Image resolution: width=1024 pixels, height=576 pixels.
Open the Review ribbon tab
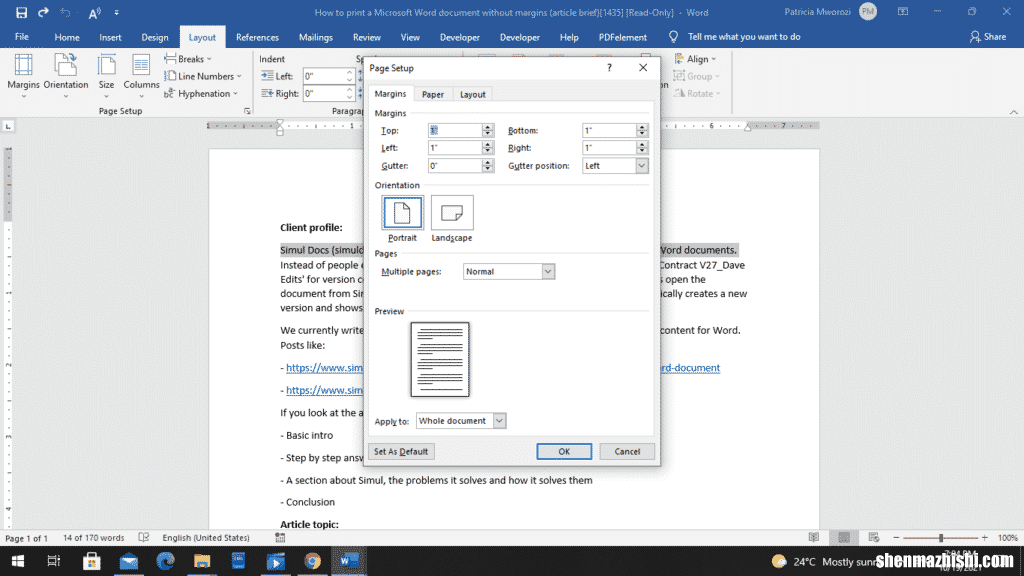(x=366, y=37)
